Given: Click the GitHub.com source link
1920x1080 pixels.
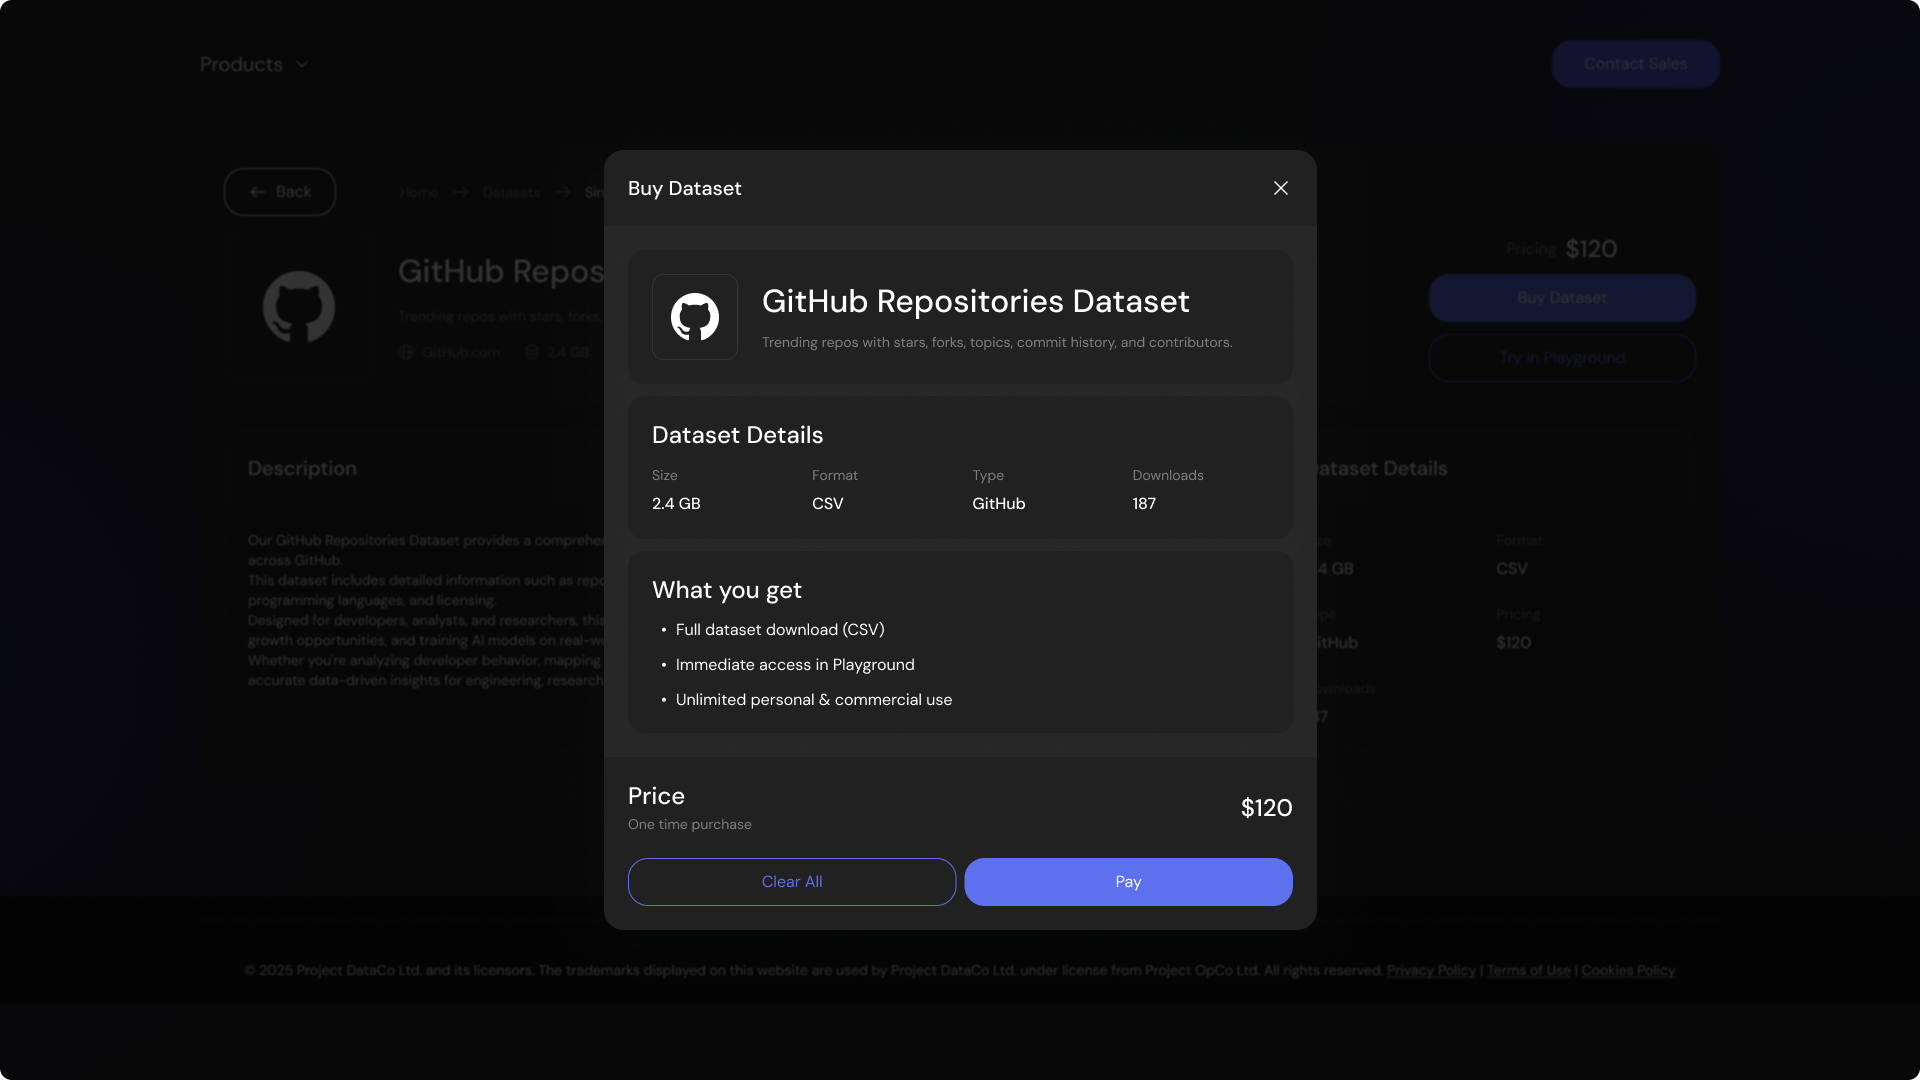Looking at the screenshot, I should coord(460,352).
